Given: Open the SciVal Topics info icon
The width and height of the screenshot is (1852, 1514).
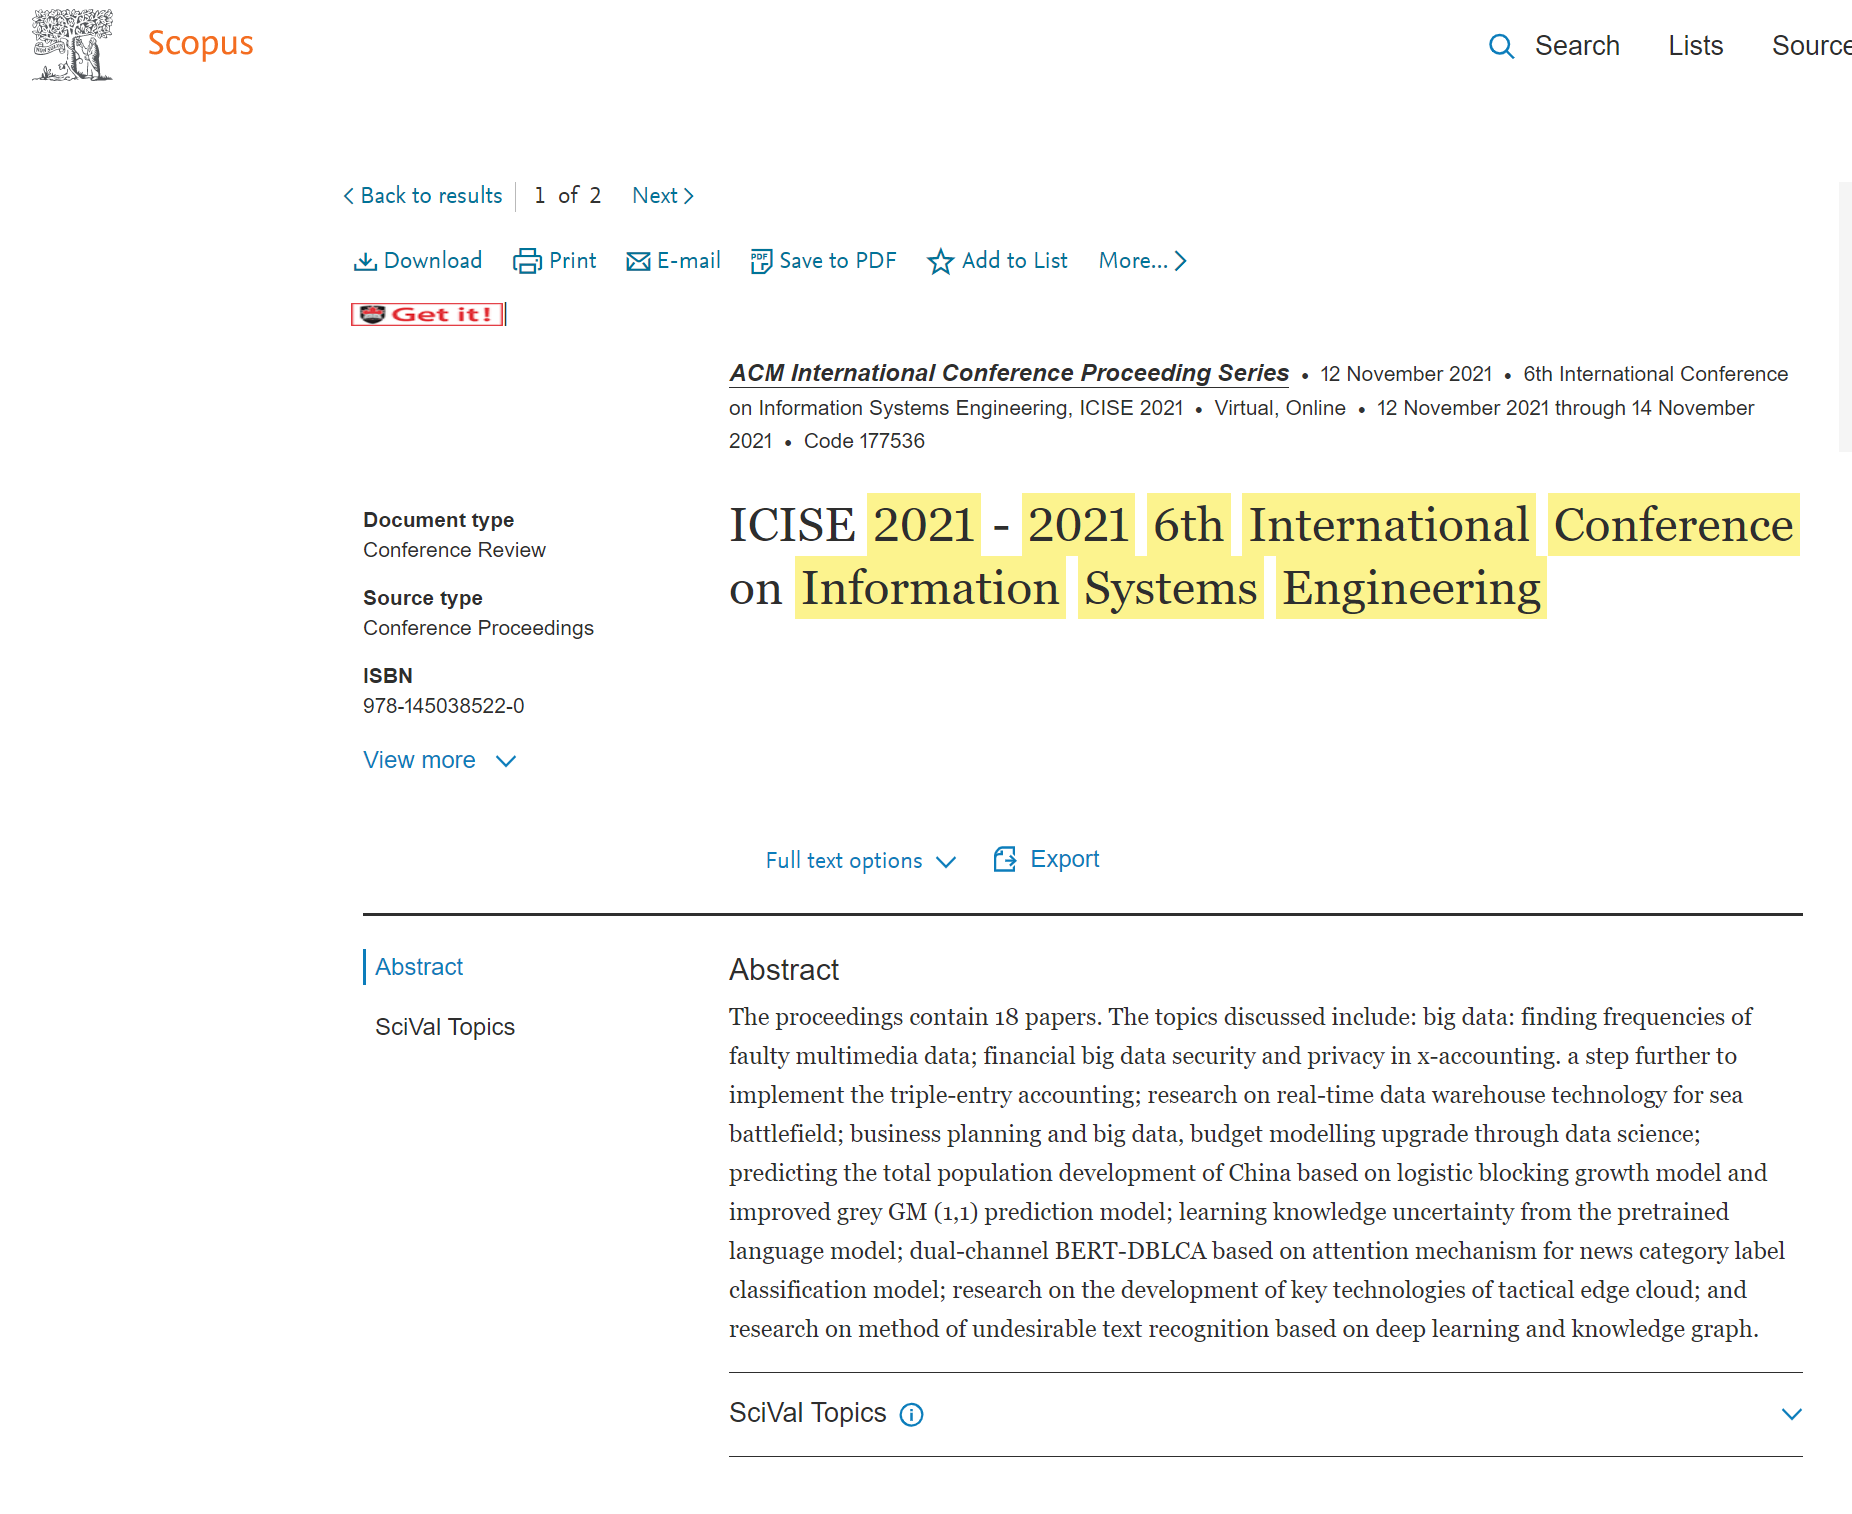Looking at the screenshot, I should coord(911,1414).
